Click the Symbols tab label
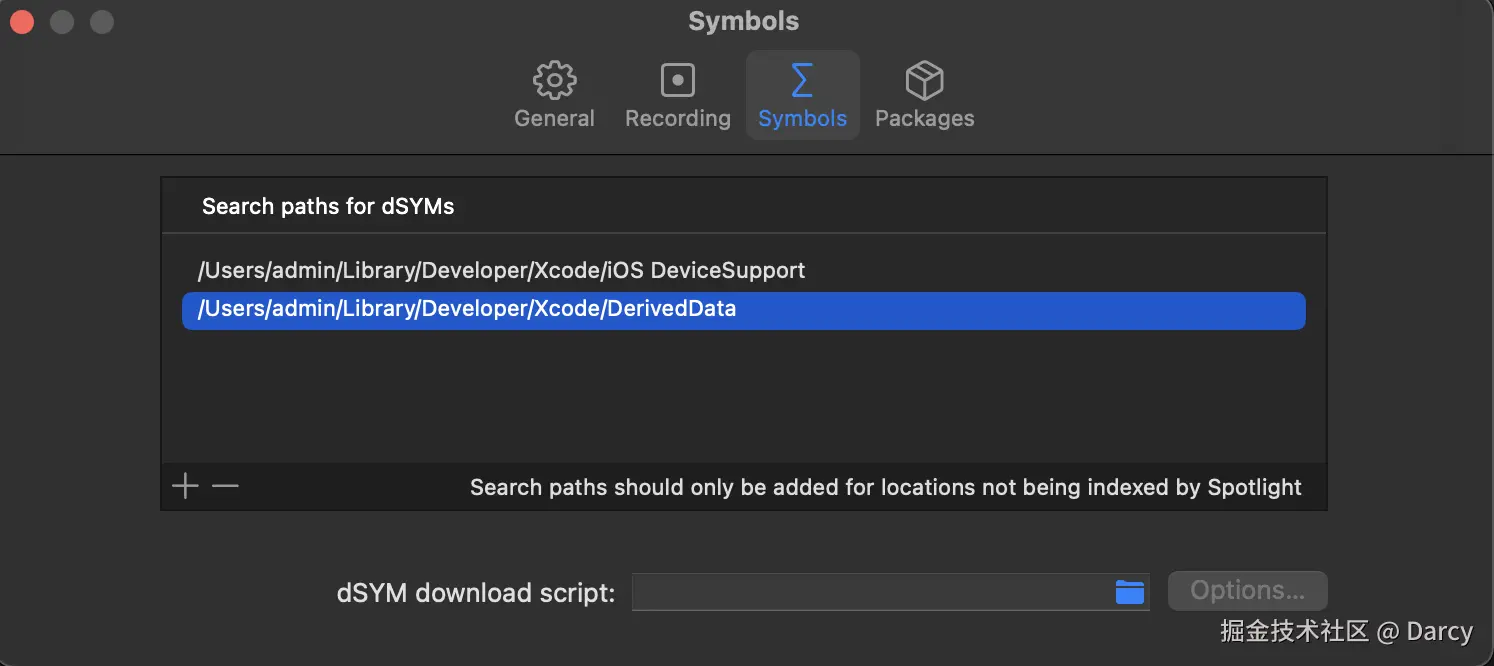Viewport: 1494px width, 666px height. coord(802,118)
